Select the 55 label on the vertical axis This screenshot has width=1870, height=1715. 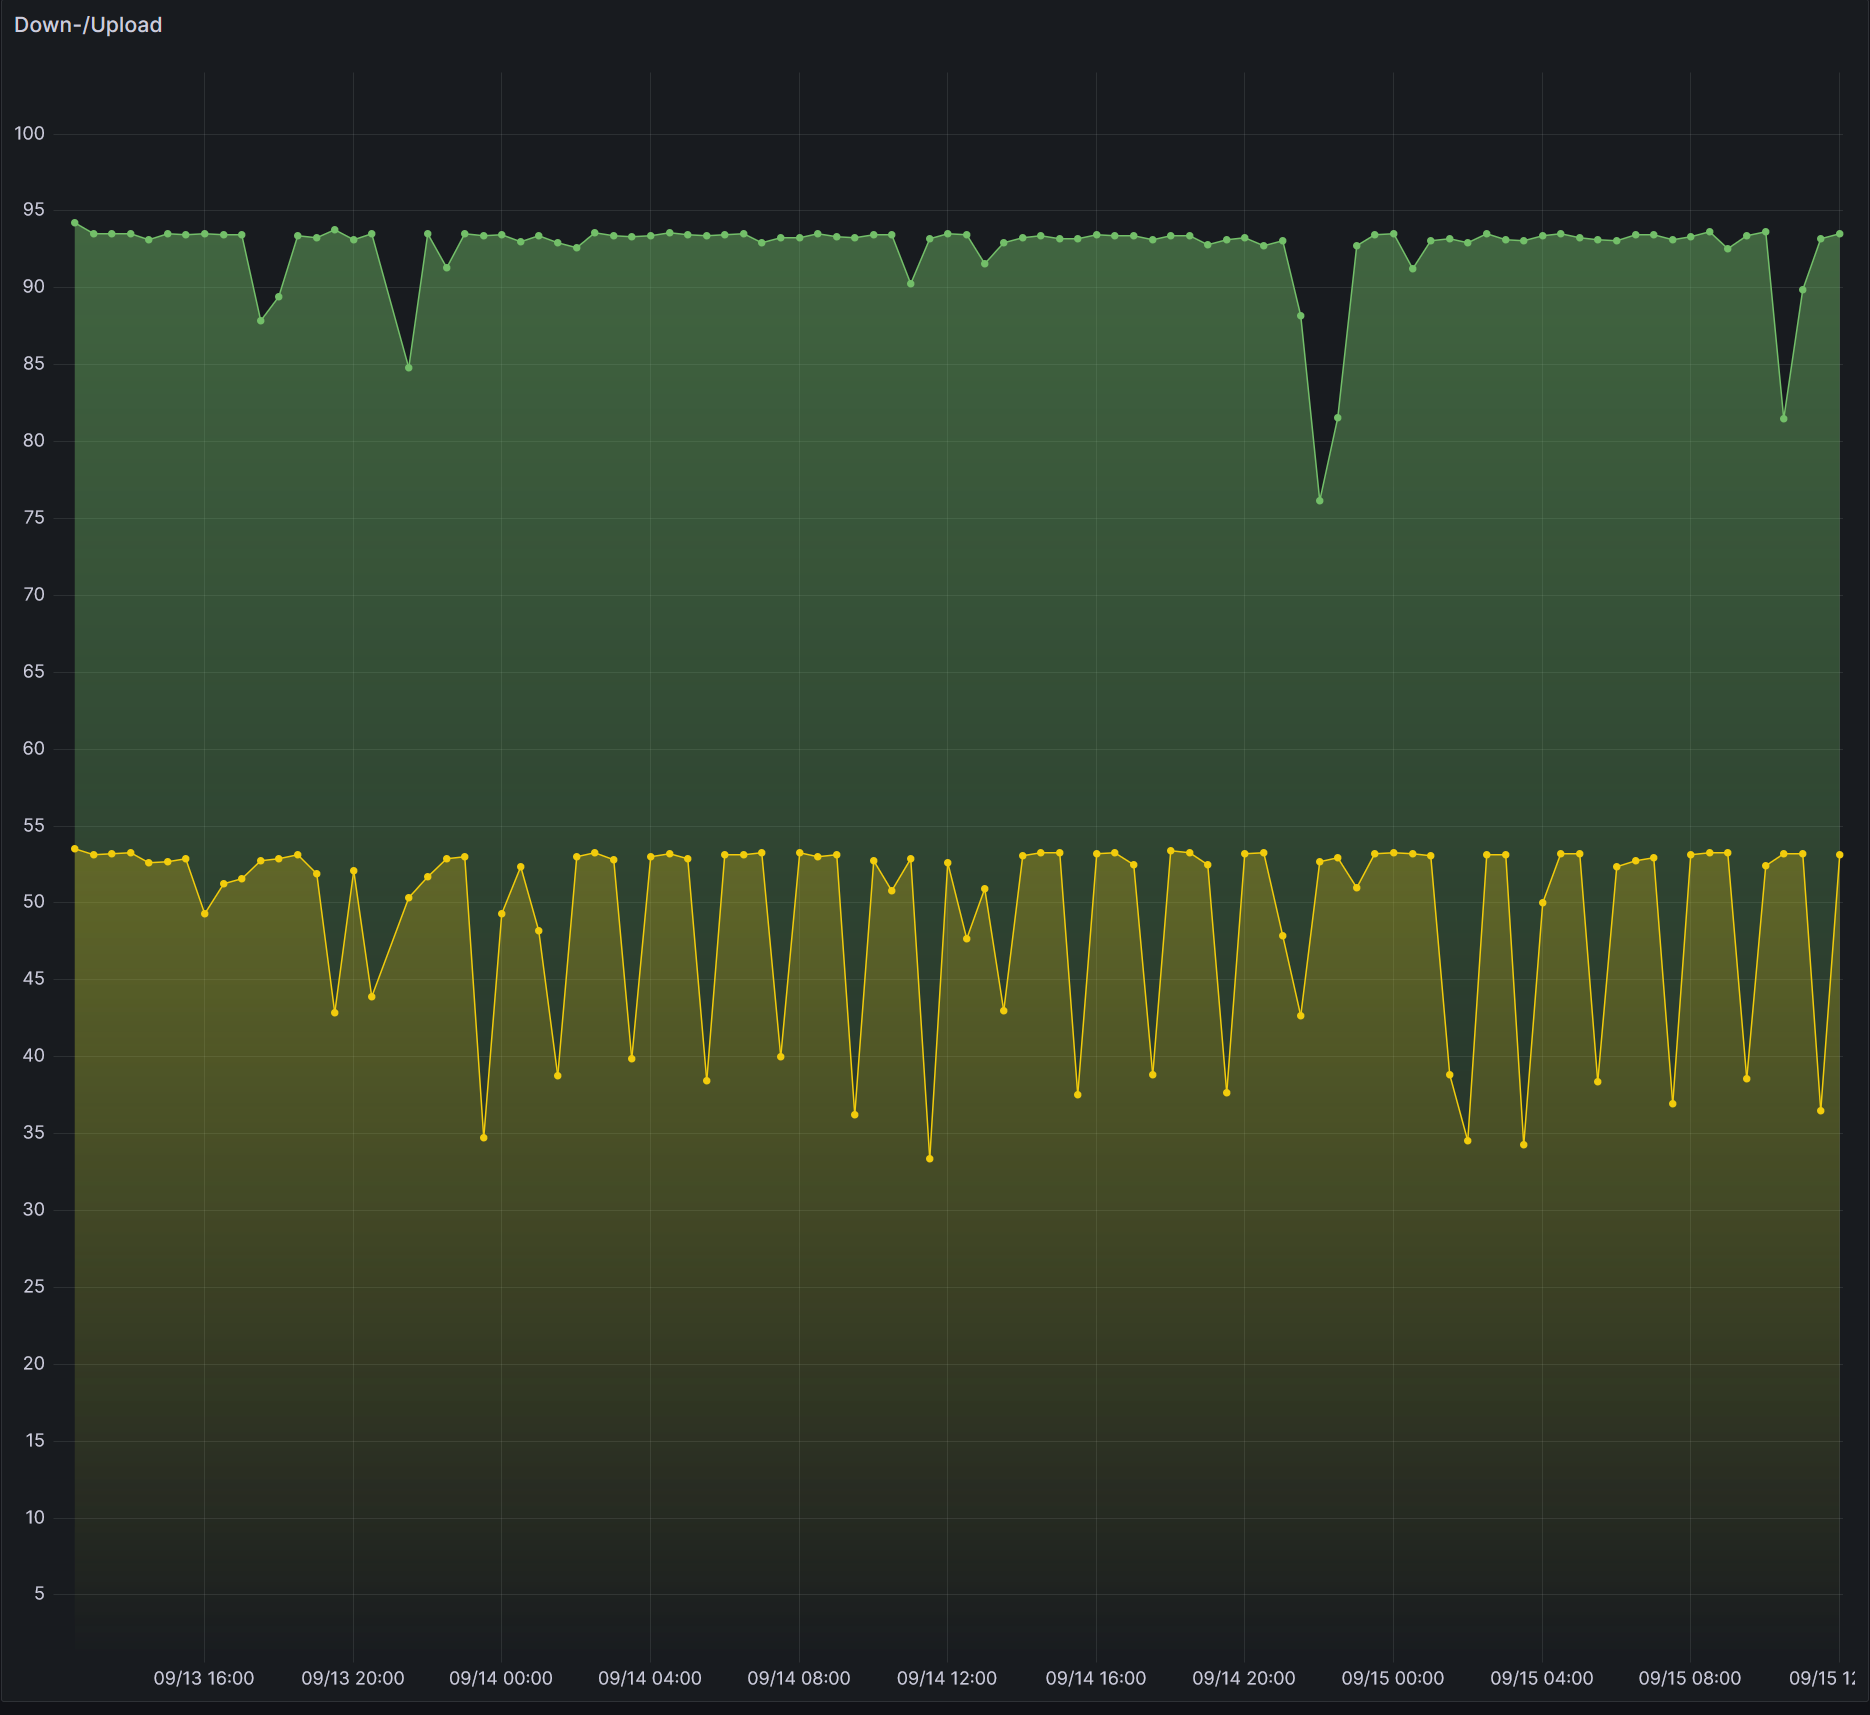coord(34,826)
